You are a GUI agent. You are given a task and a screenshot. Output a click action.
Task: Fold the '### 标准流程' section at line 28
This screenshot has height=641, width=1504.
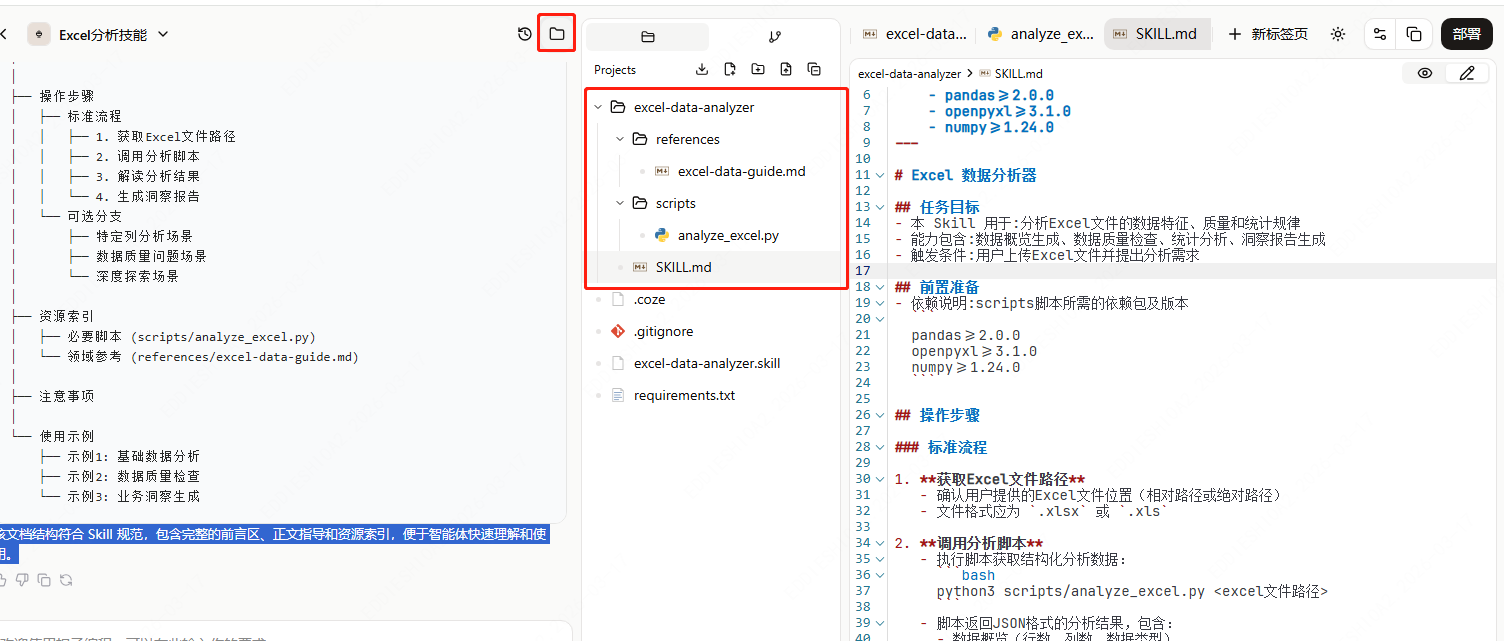click(880, 447)
